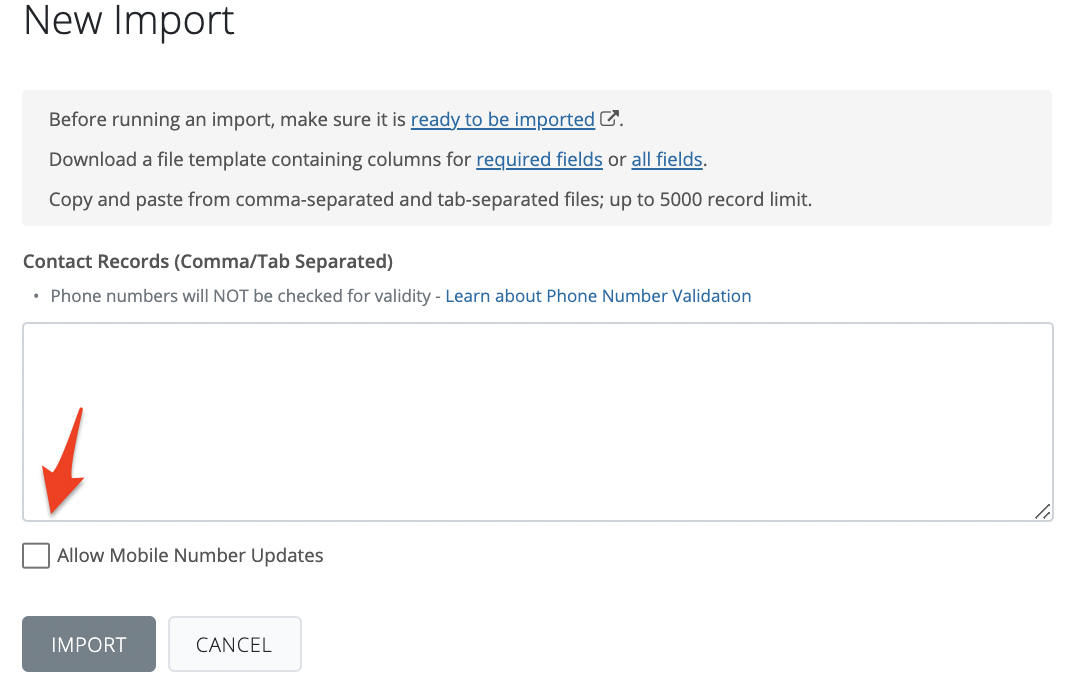Click the '5000 record limit' instruction line
Viewport: 1066px width, 684px height.
coord(430,199)
